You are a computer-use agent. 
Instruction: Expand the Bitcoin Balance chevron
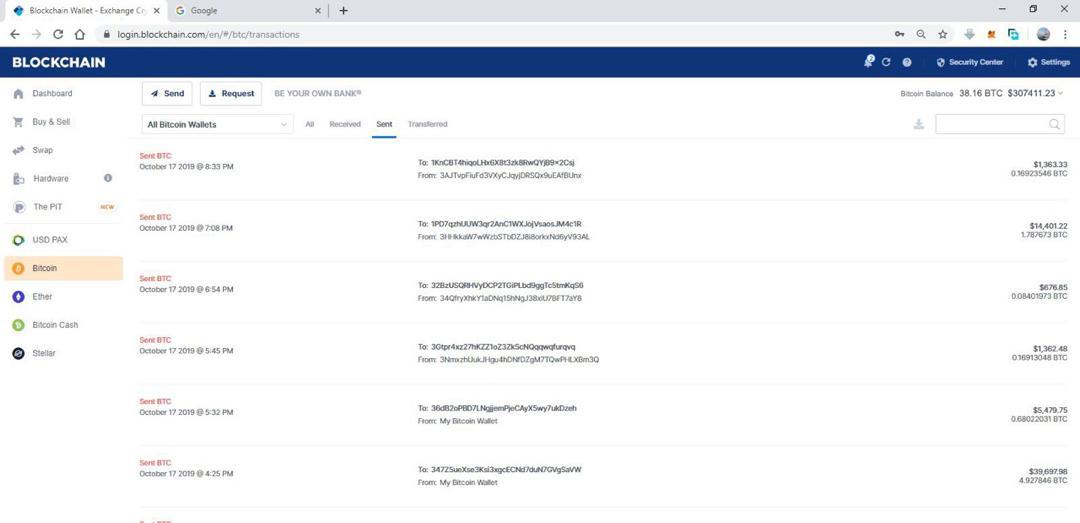[x=1061, y=94]
